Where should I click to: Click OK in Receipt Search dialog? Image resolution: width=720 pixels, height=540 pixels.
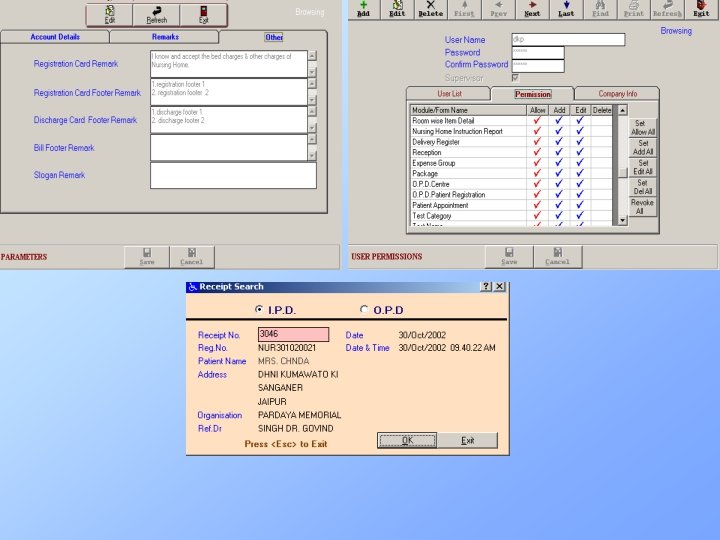click(407, 440)
